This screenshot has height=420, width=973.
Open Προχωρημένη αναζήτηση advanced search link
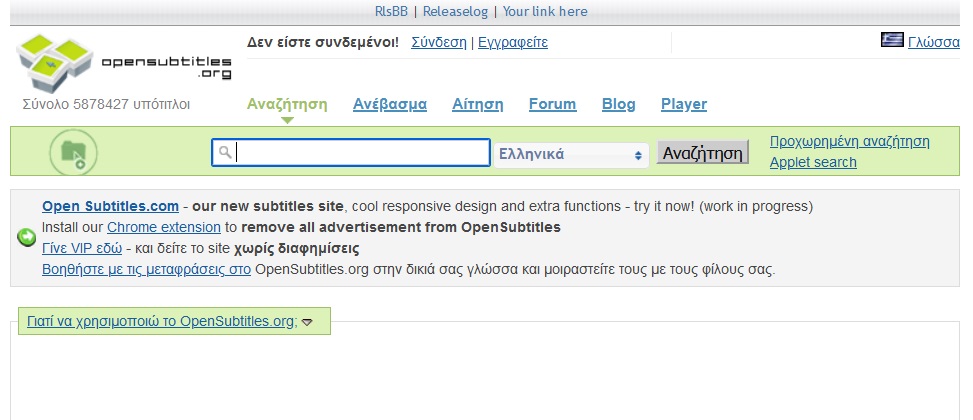[850, 141]
